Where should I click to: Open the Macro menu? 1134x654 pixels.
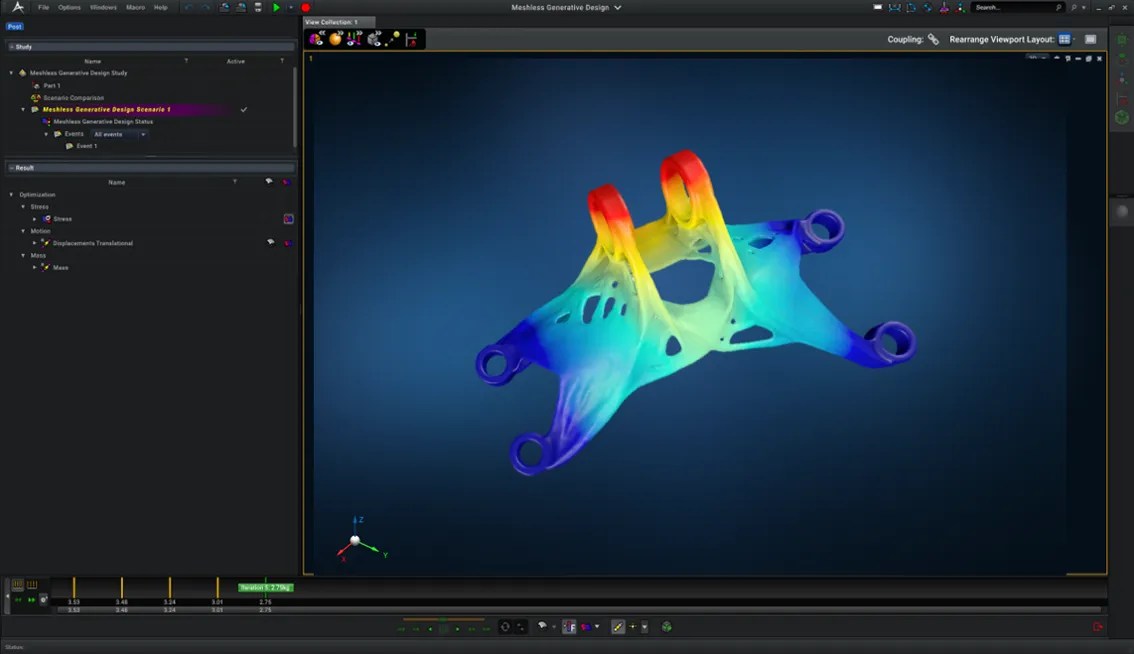tap(135, 7)
